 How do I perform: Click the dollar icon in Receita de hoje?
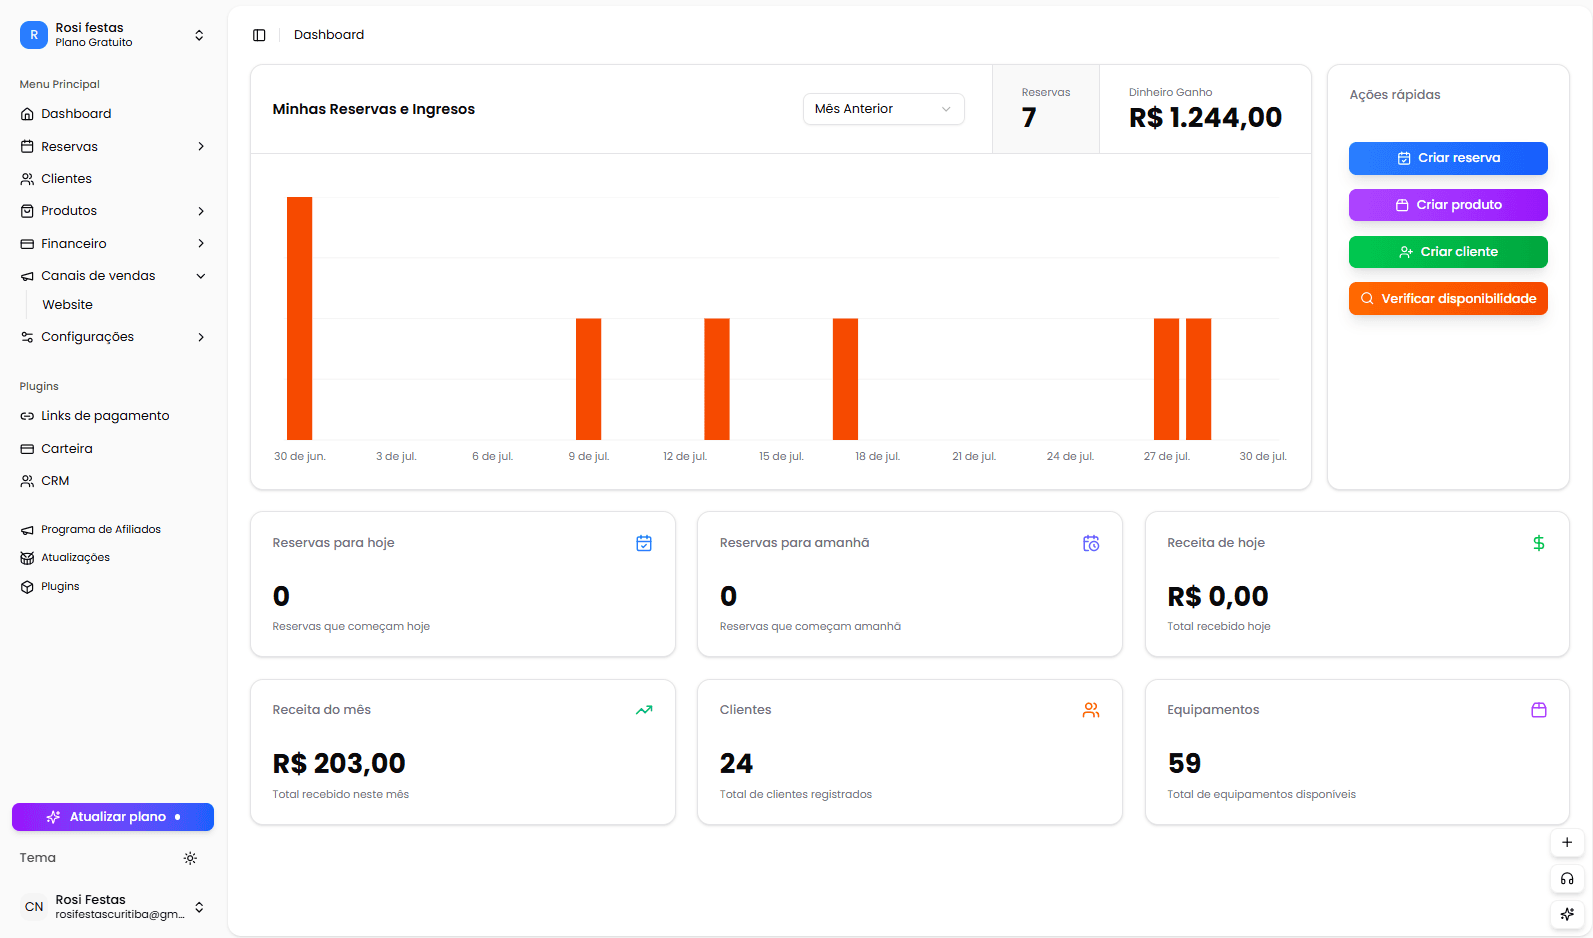[x=1538, y=543]
